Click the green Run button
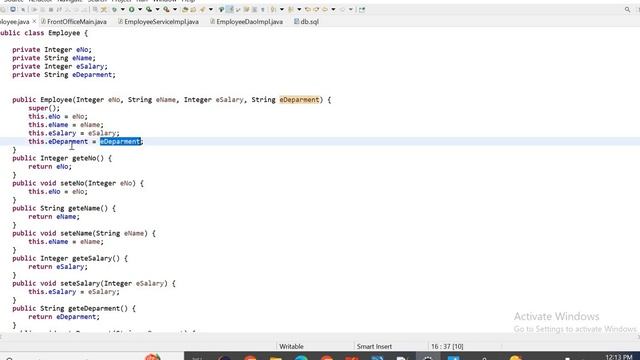 (x=131, y=9)
